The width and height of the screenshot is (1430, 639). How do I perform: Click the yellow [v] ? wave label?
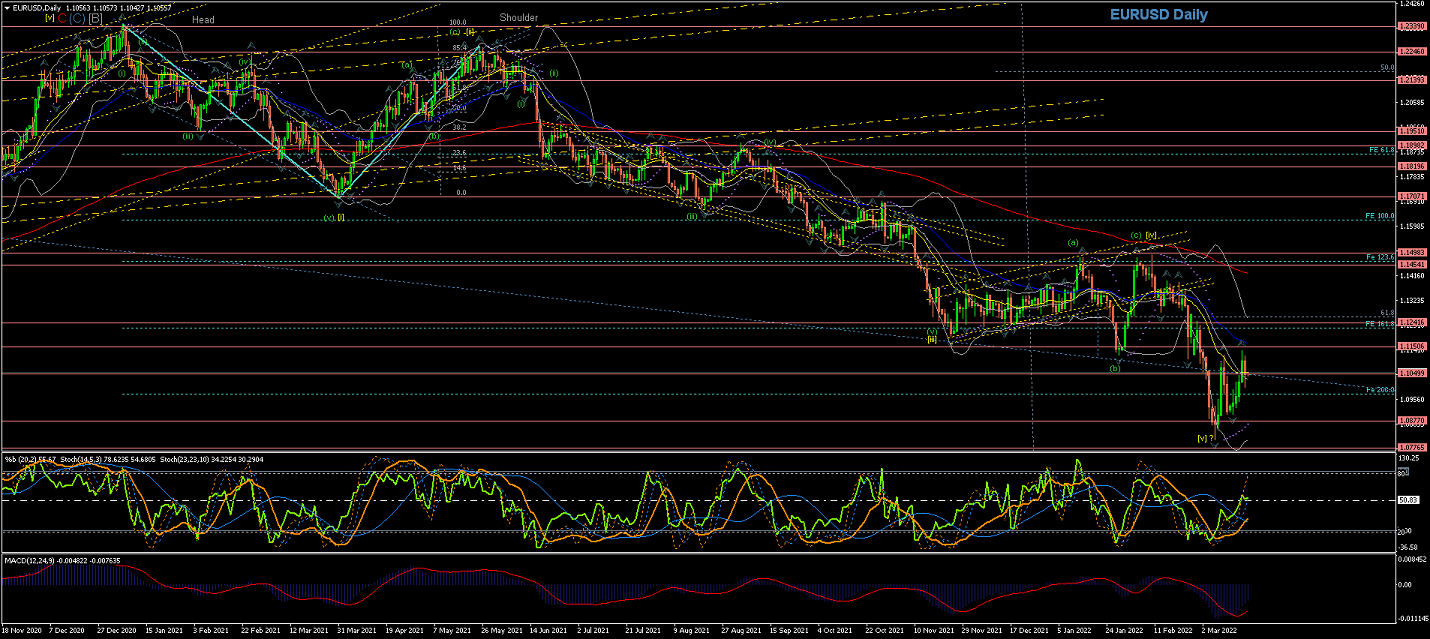pyautogui.click(x=1205, y=438)
